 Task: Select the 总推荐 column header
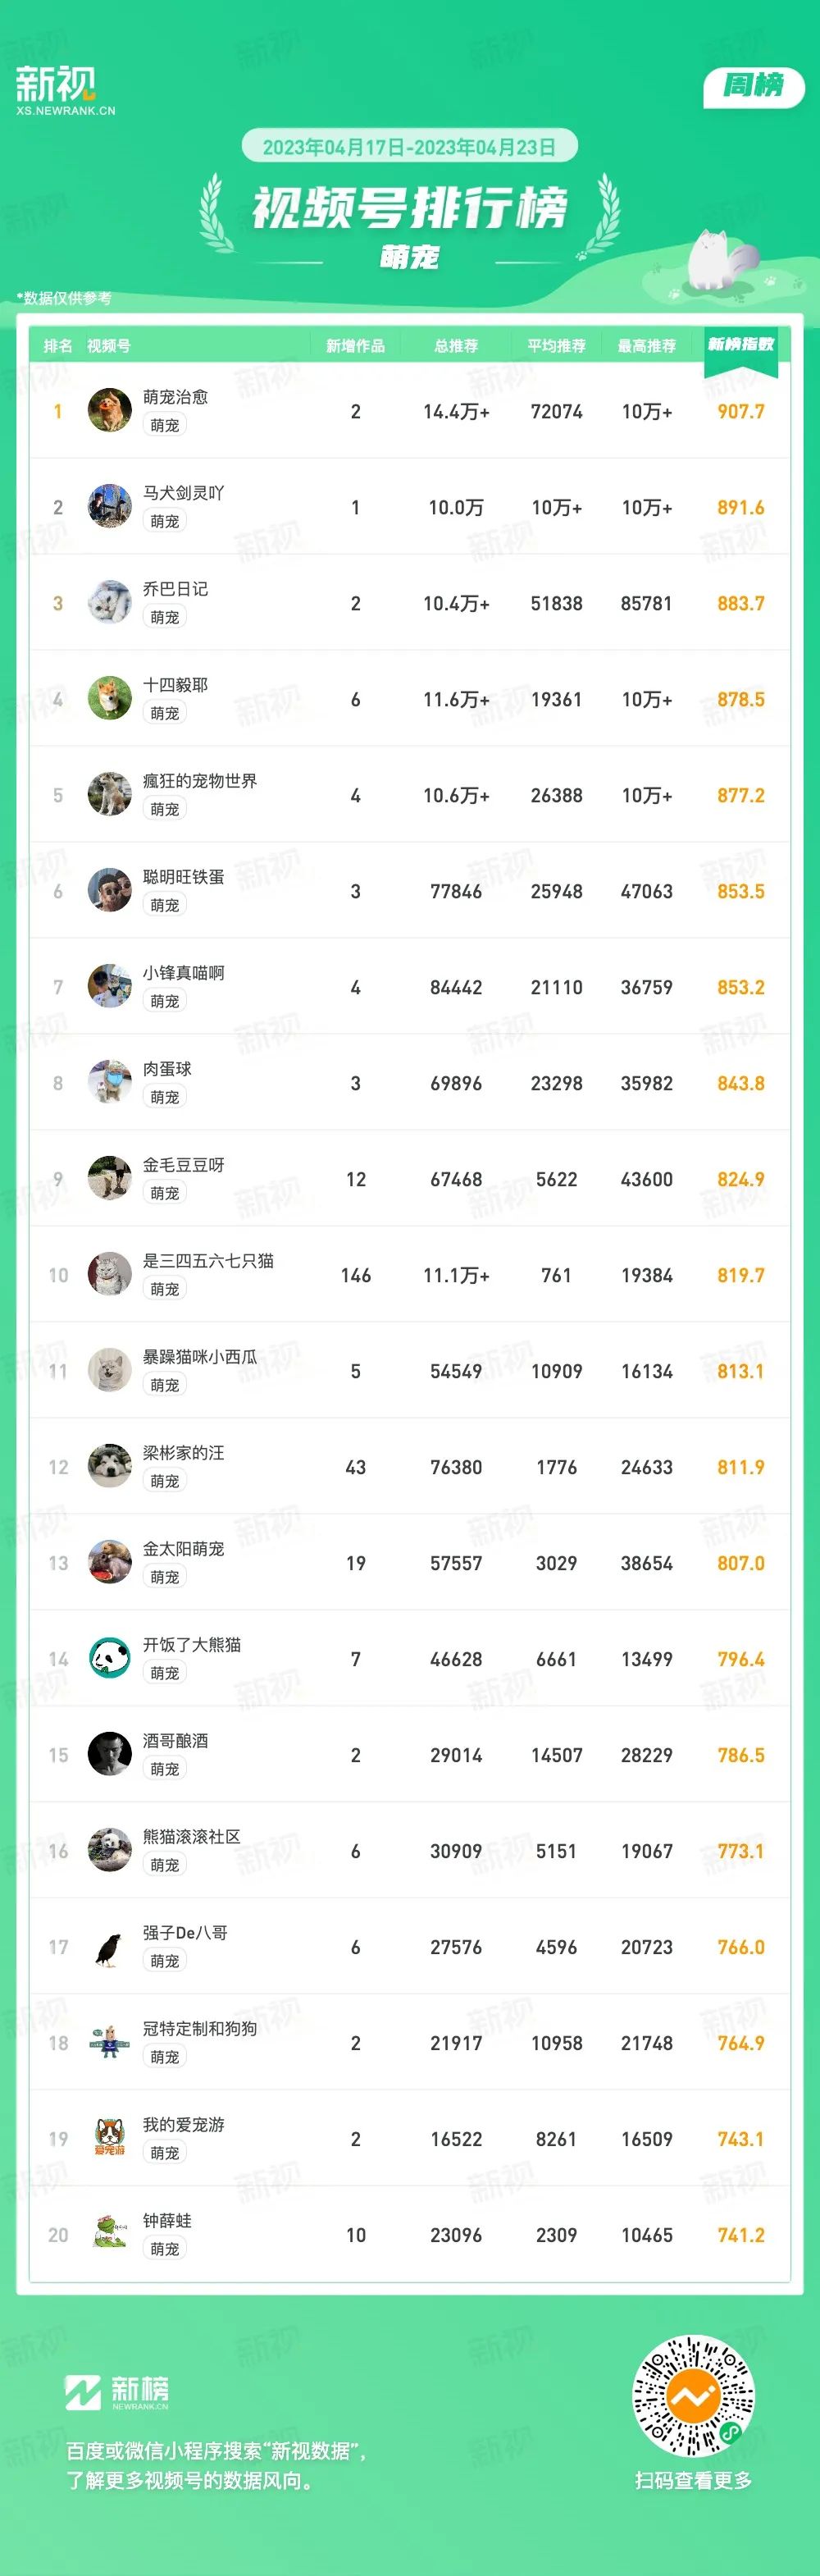click(456, 346)
